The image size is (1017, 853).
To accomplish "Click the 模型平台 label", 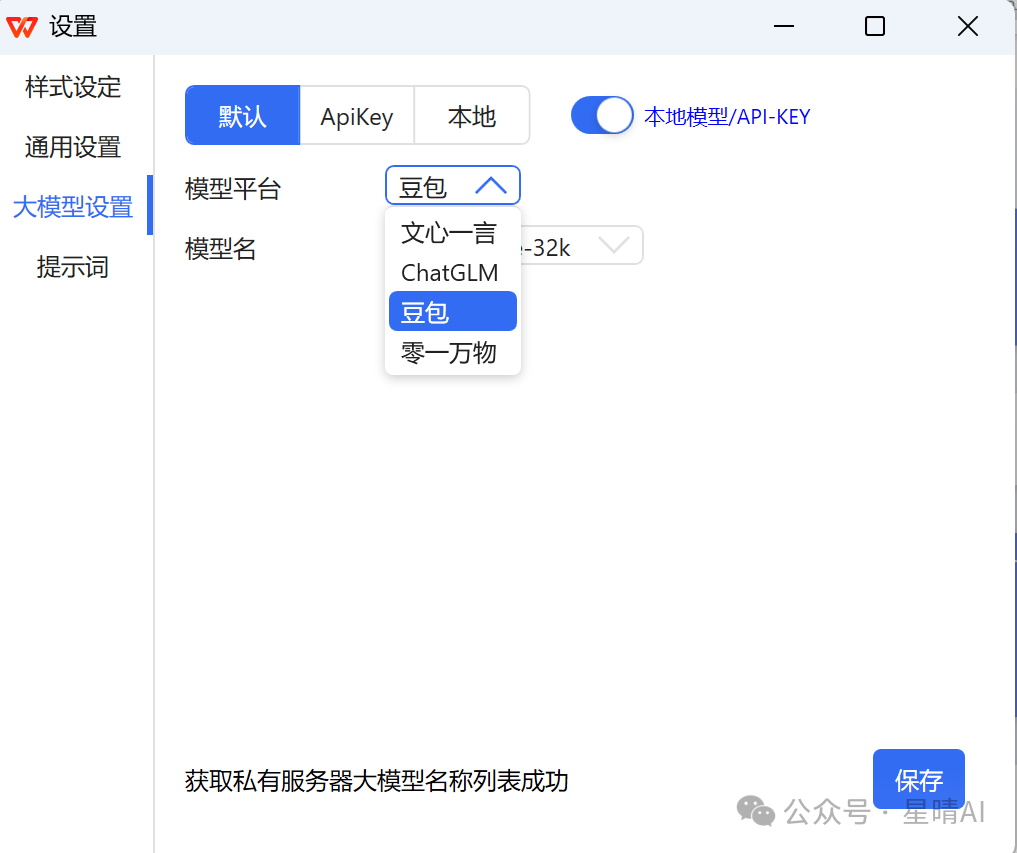I will coord(233,189).
